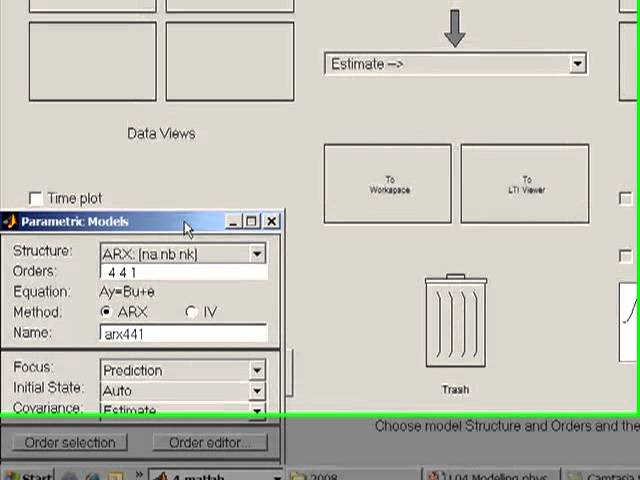640x480 pixels.
Task: Select the ARX method radio button
Action: coord(106,312)
